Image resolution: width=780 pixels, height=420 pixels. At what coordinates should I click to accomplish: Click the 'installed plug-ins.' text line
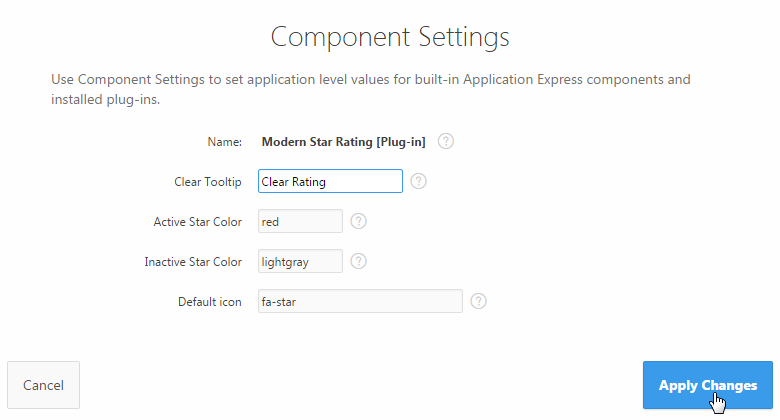pos(106,100)
